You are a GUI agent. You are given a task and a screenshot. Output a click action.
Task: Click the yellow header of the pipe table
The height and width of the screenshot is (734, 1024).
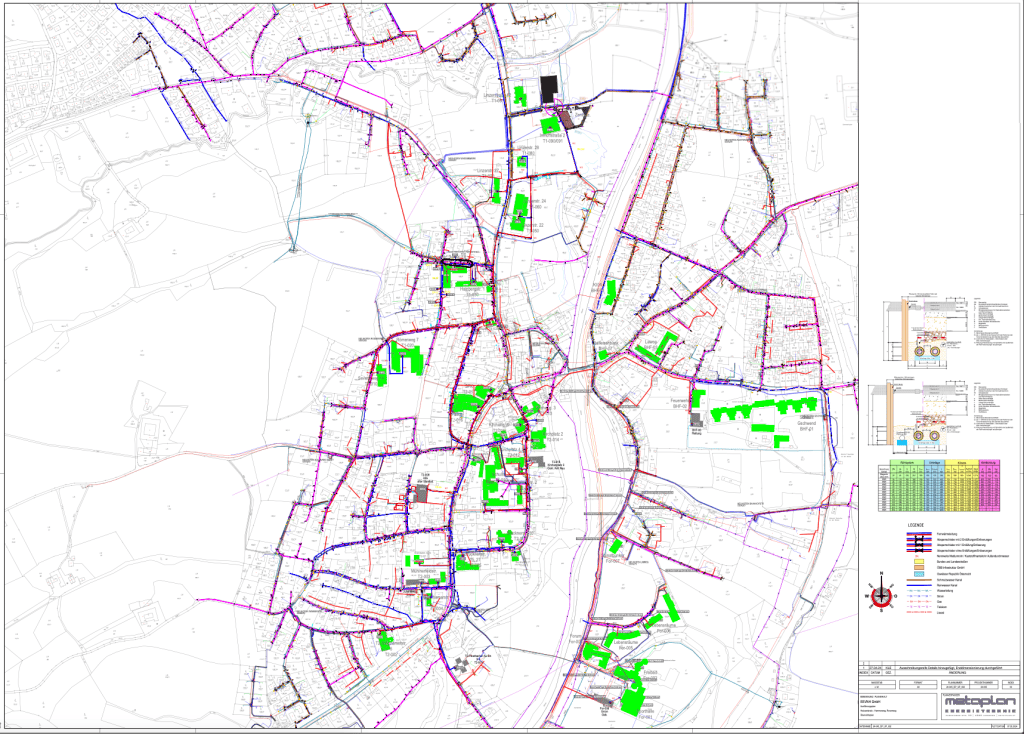coord(962,462)
